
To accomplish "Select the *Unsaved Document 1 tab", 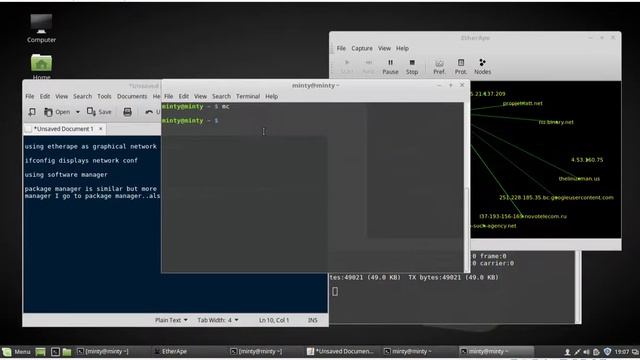I will click(x=63, y=129).
